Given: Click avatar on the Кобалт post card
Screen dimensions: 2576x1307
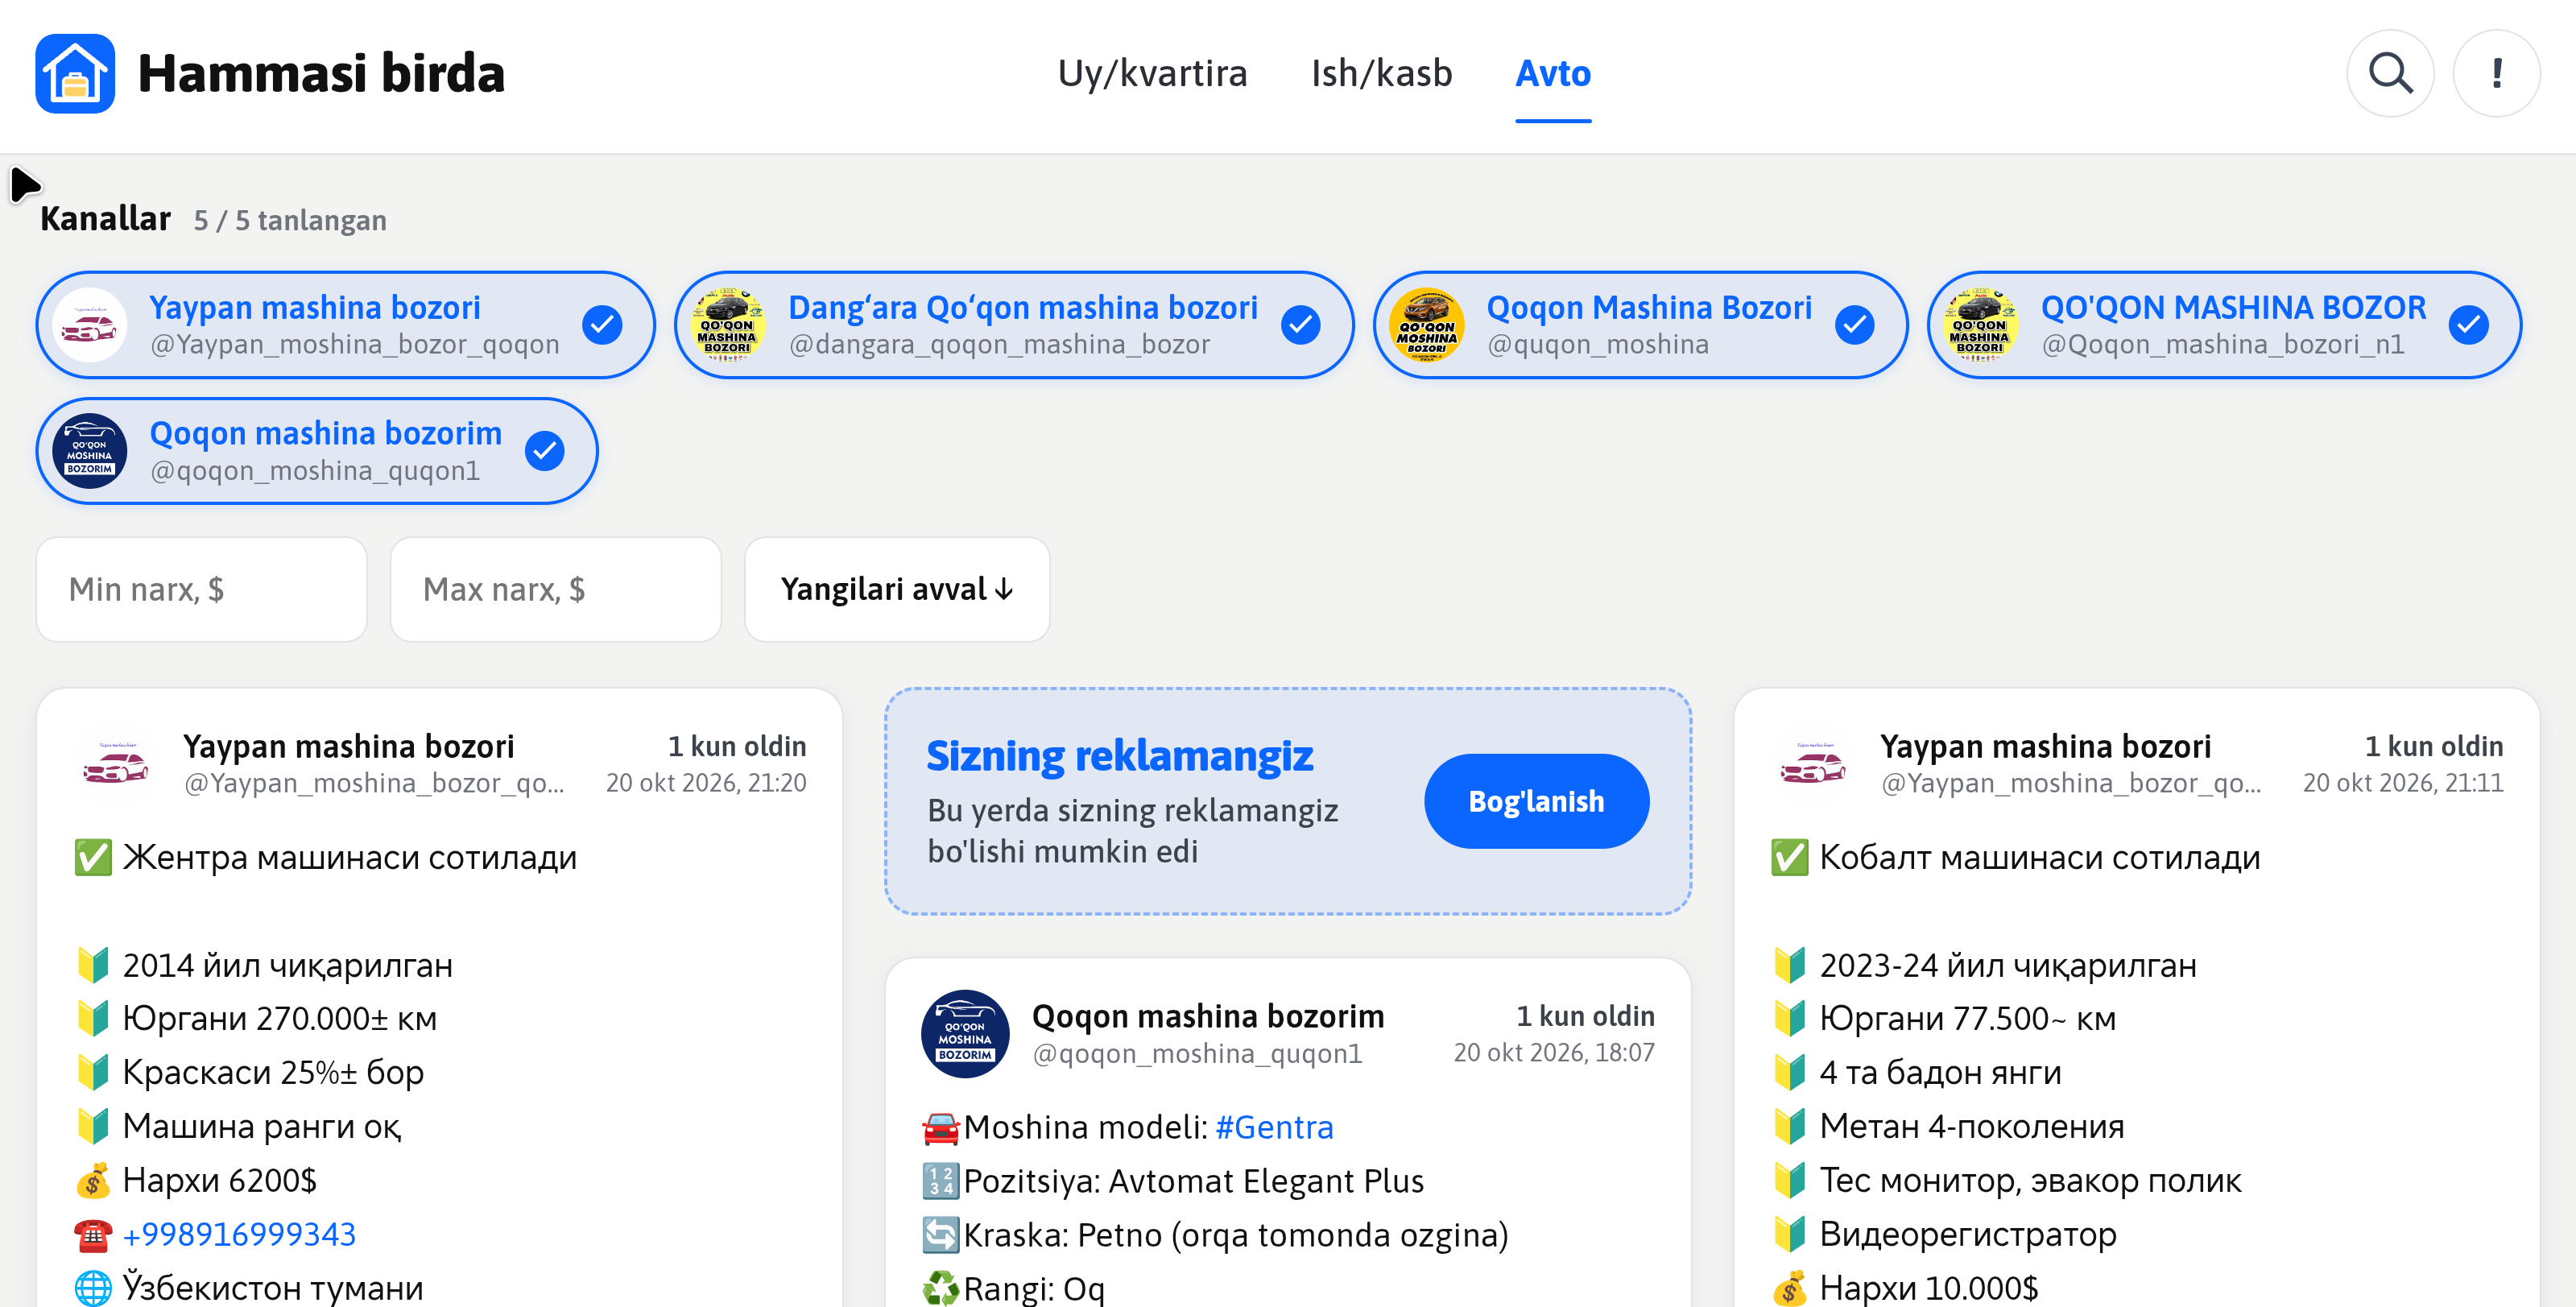Looking at the screenshot, I should 1813,764.
